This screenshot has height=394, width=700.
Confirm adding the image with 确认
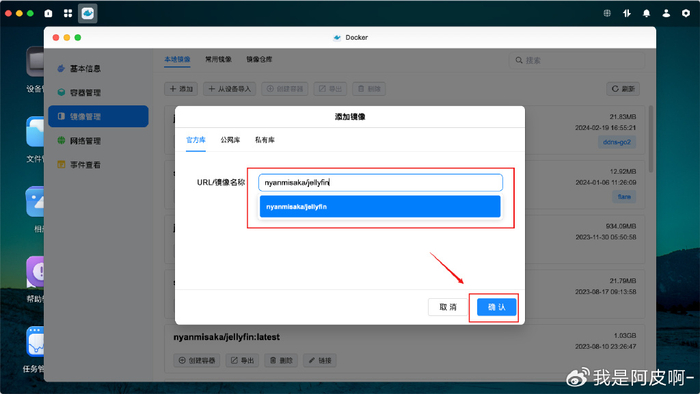pos(496,307)
